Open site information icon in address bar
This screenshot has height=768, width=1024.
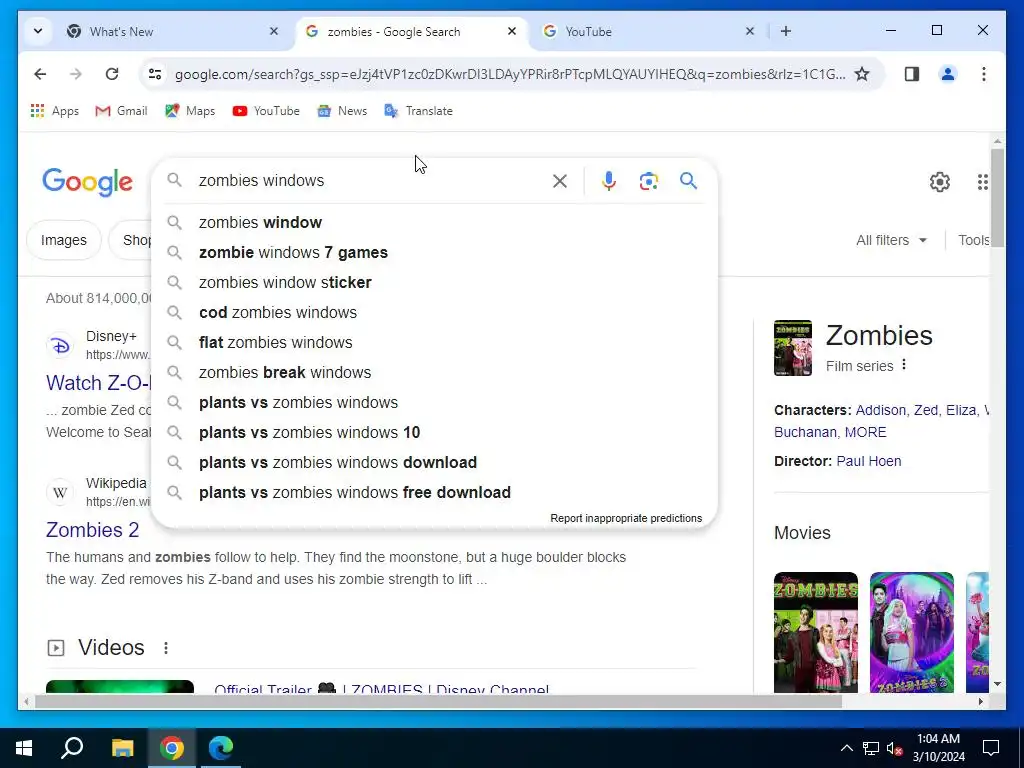(155, 74)
